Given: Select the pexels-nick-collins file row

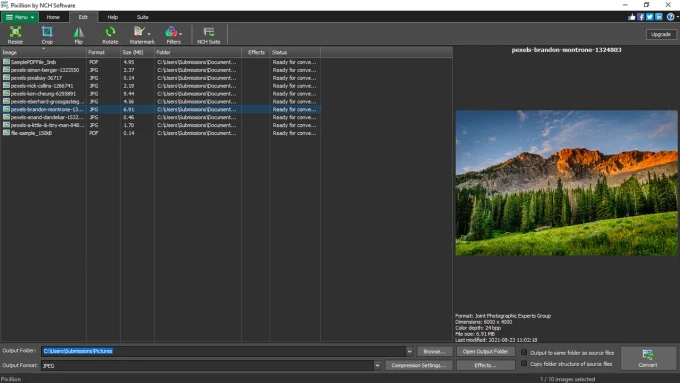Looking at the screenshot, I should (x=160, y=86).
